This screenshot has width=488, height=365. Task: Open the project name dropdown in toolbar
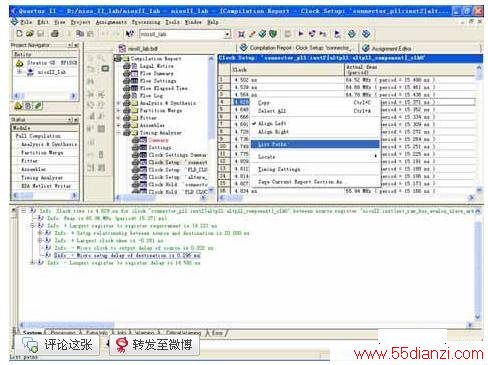[227, 34]
